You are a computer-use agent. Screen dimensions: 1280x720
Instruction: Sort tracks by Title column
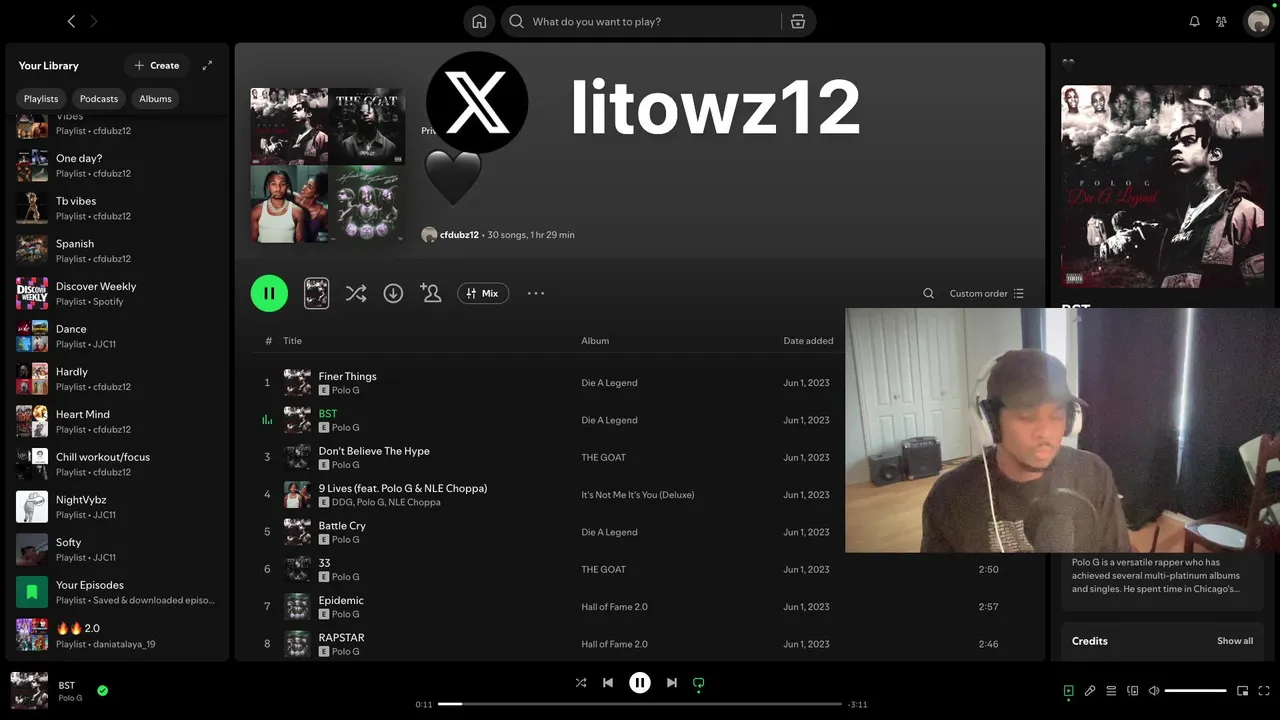(292, 341)
